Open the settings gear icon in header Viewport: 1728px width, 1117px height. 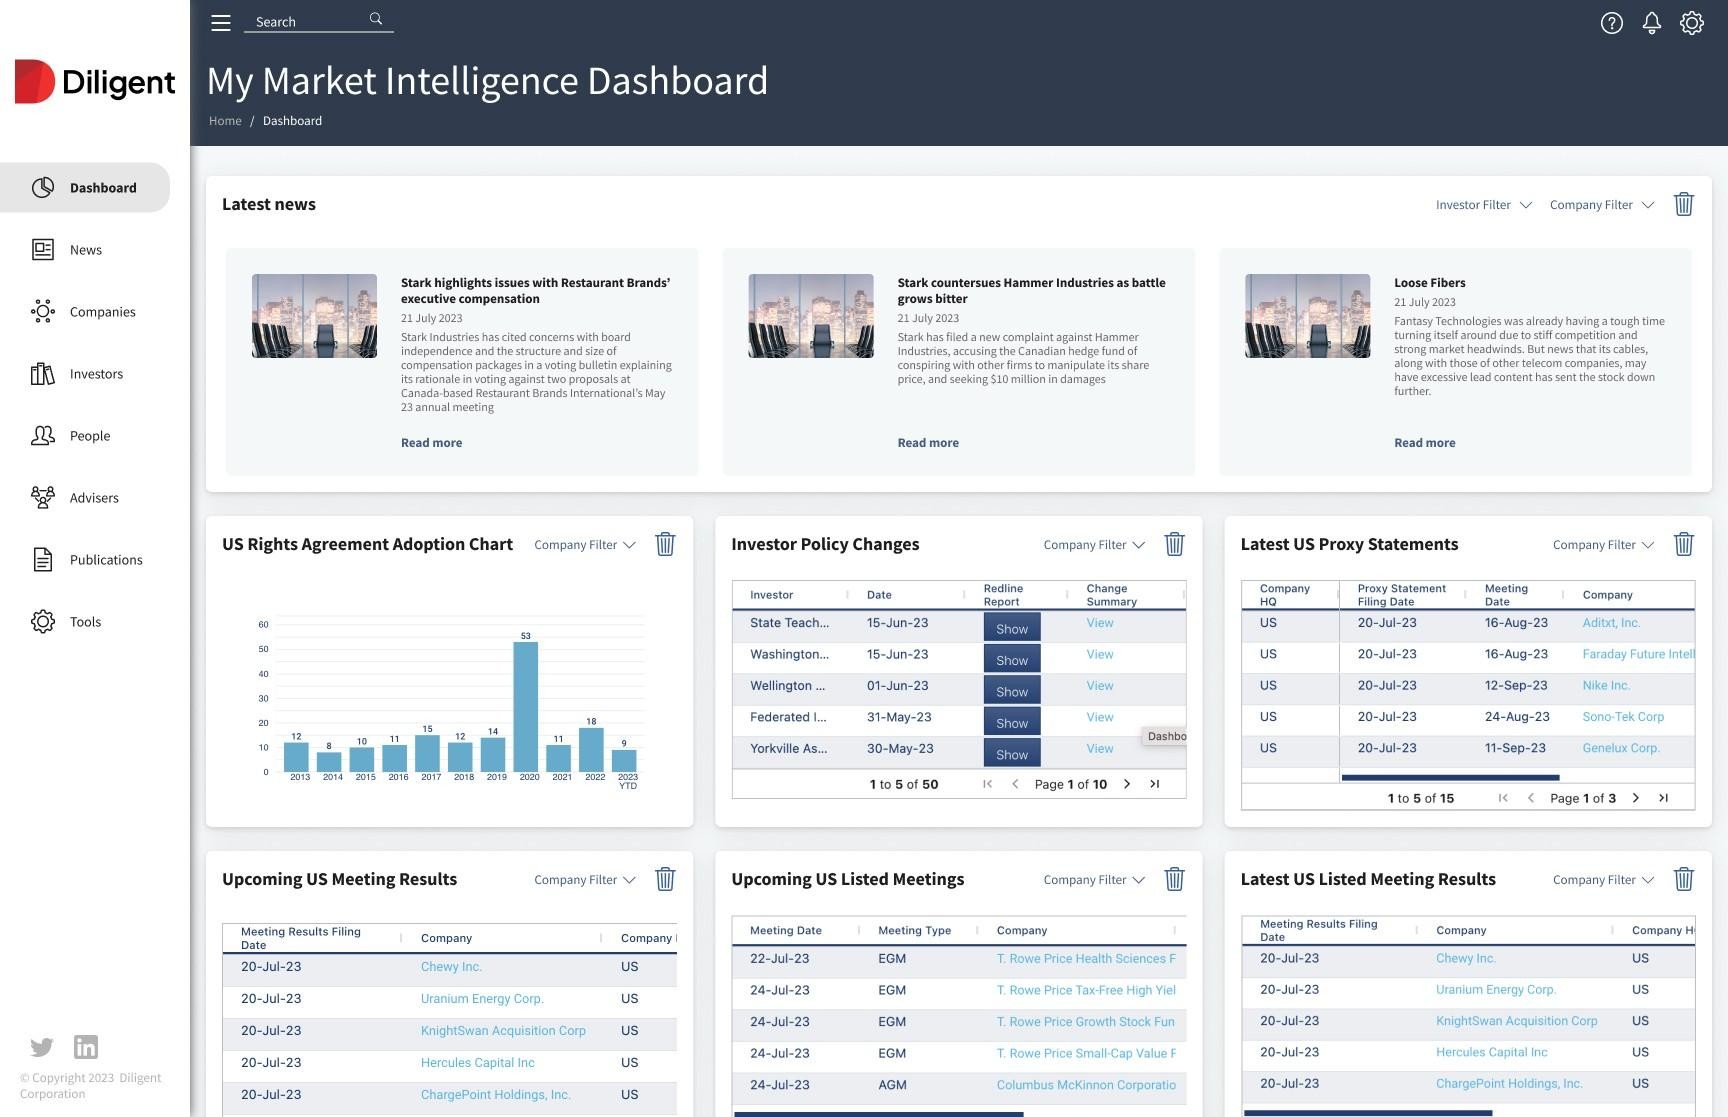point(1692,23)
